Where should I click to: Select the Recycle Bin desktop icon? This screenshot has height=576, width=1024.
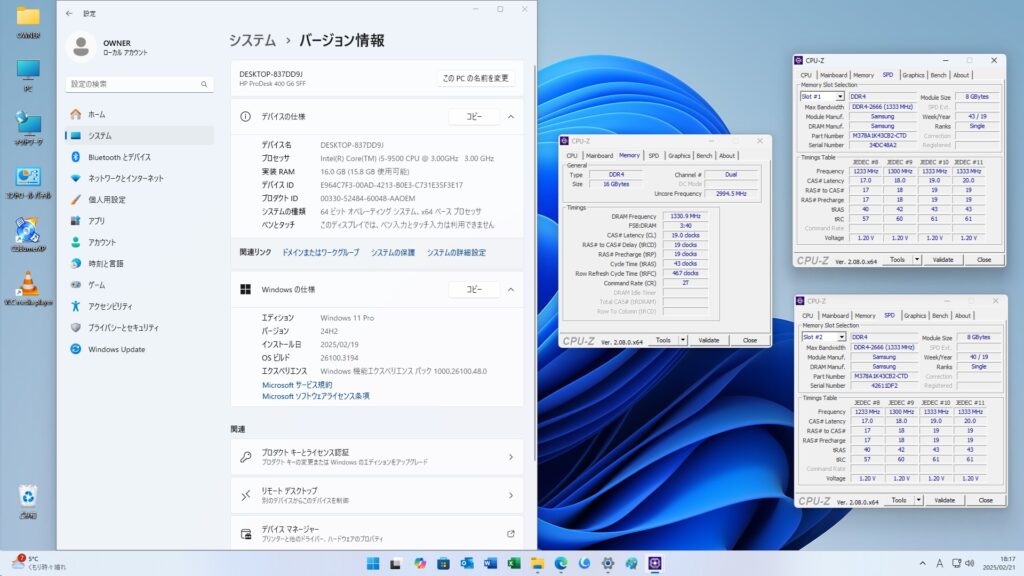pos(27,497)
